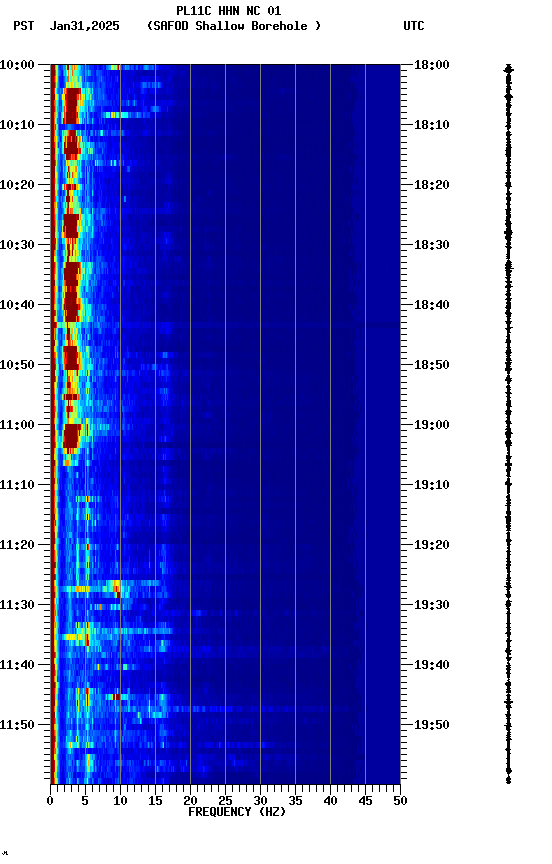The image size is (552, 864).
Task: Click the UTC timezone label
Action: tap(414, 26)
